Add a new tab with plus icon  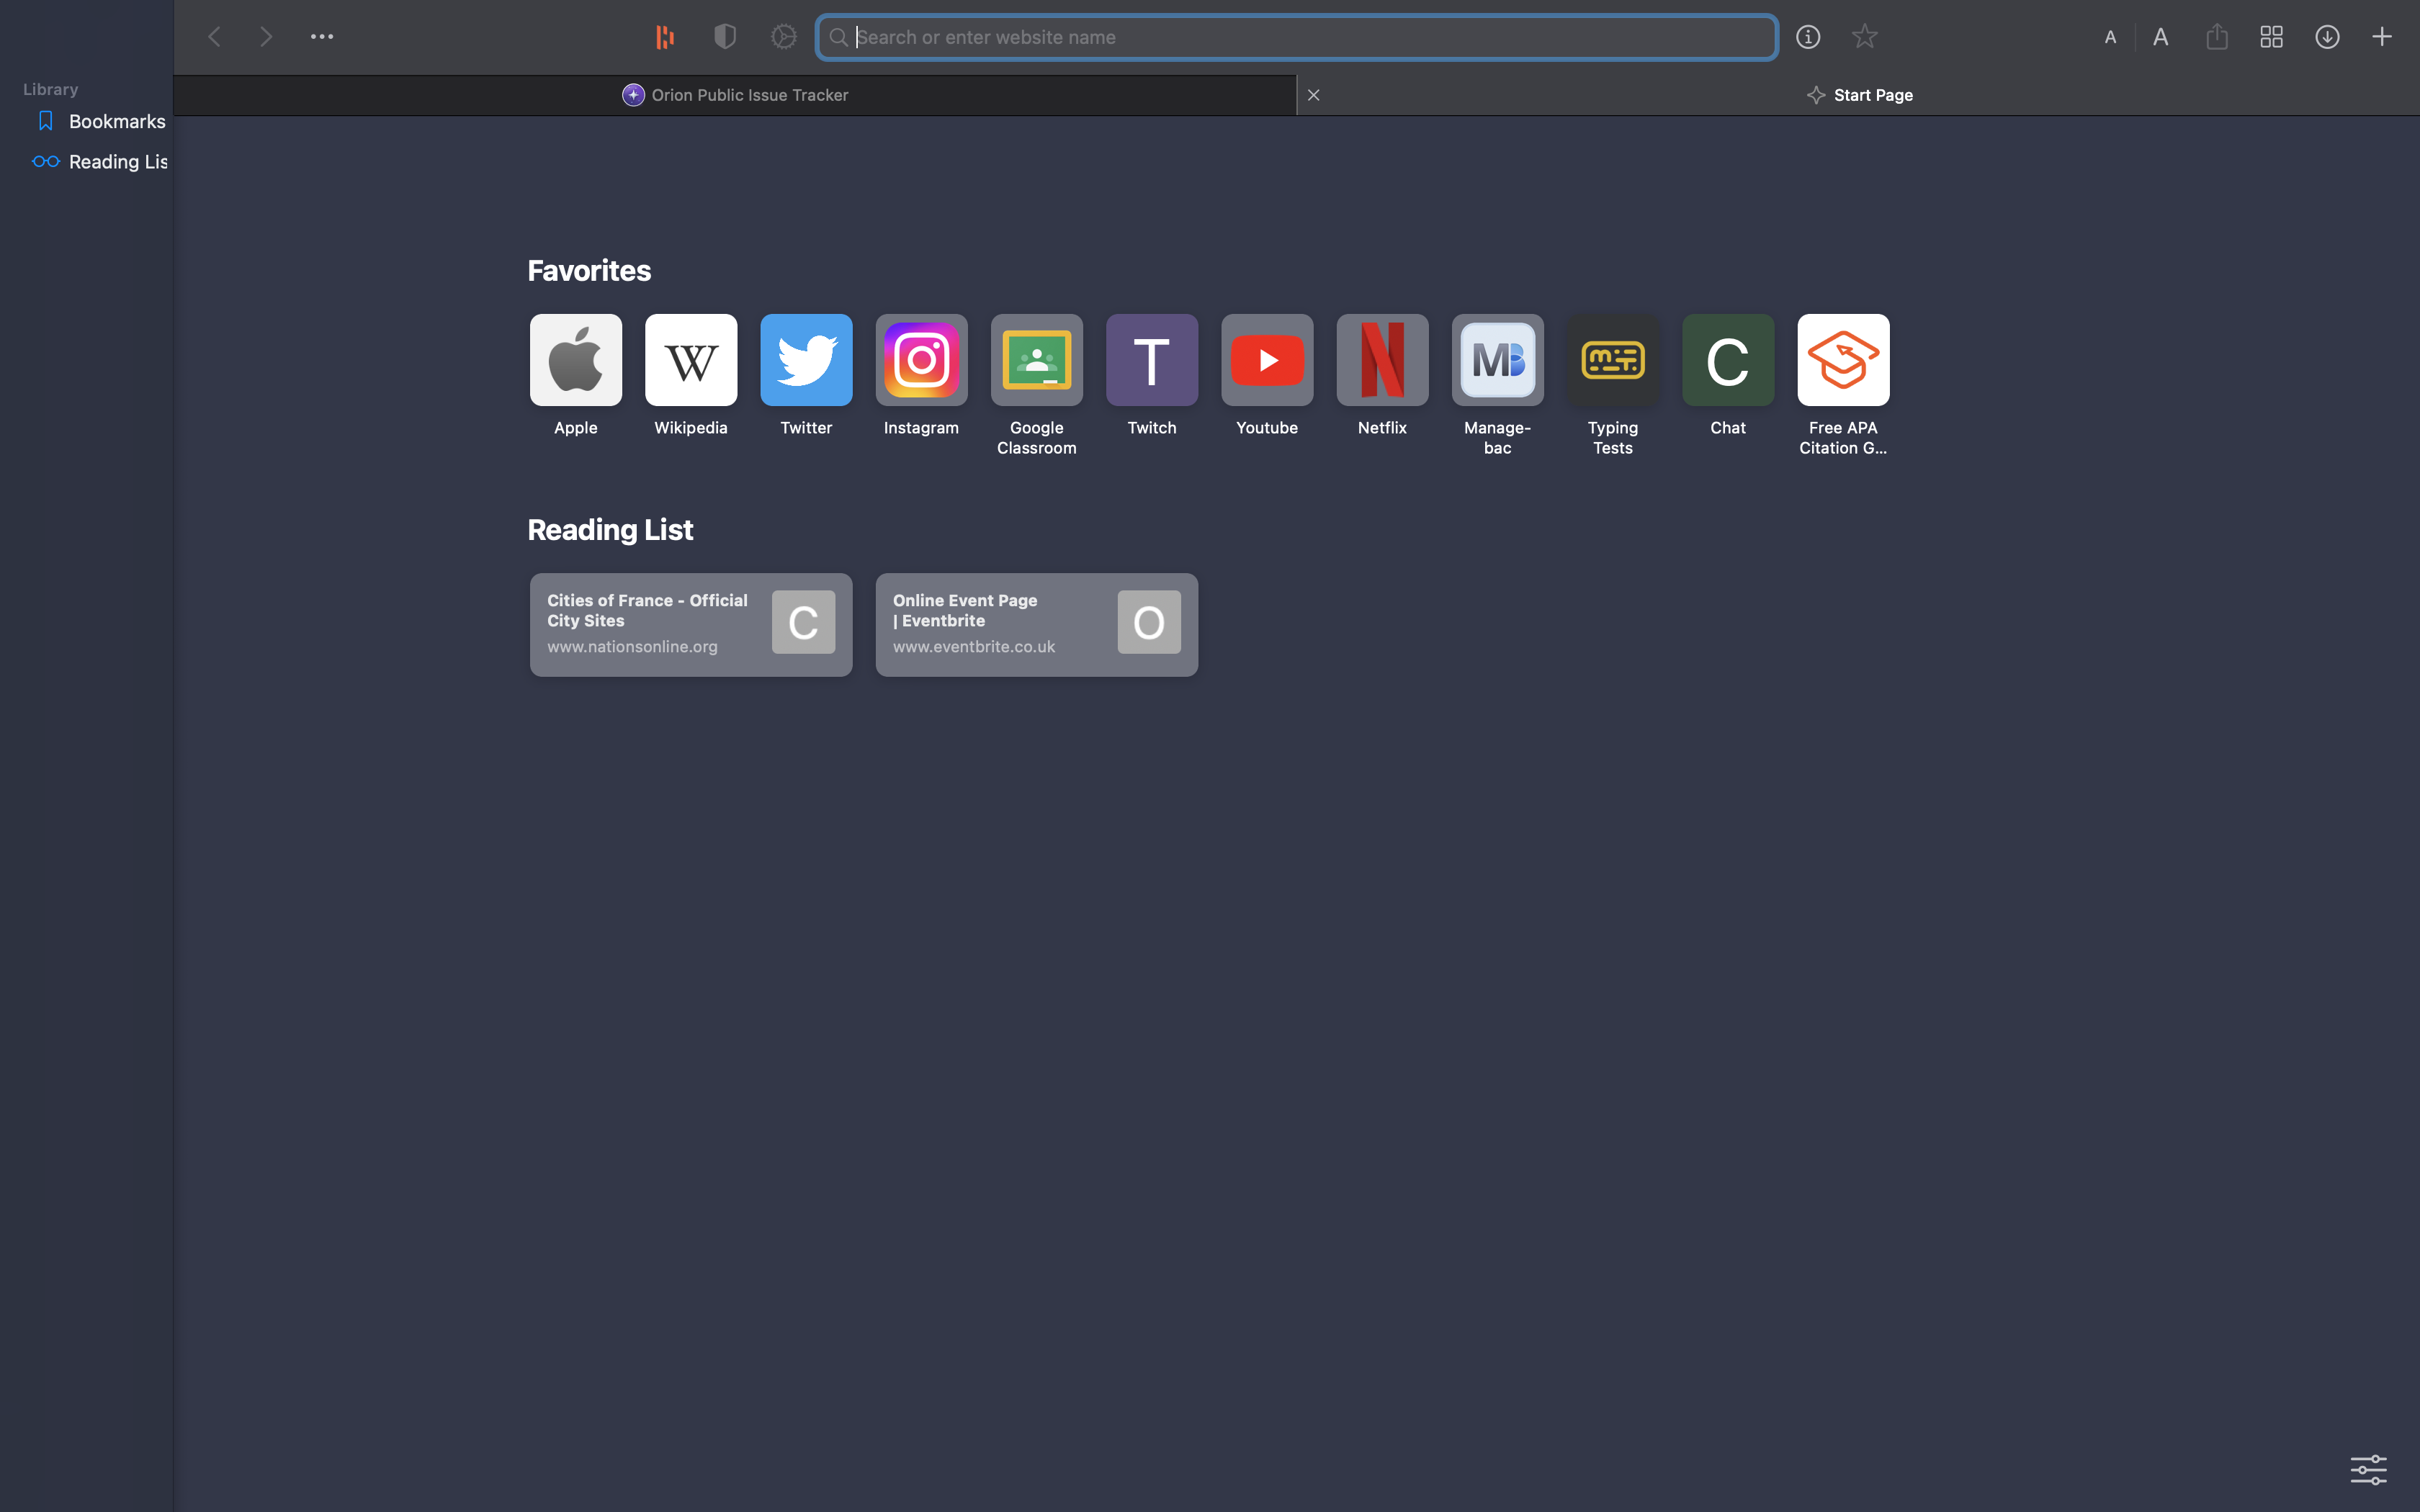tap(2382, 37)
